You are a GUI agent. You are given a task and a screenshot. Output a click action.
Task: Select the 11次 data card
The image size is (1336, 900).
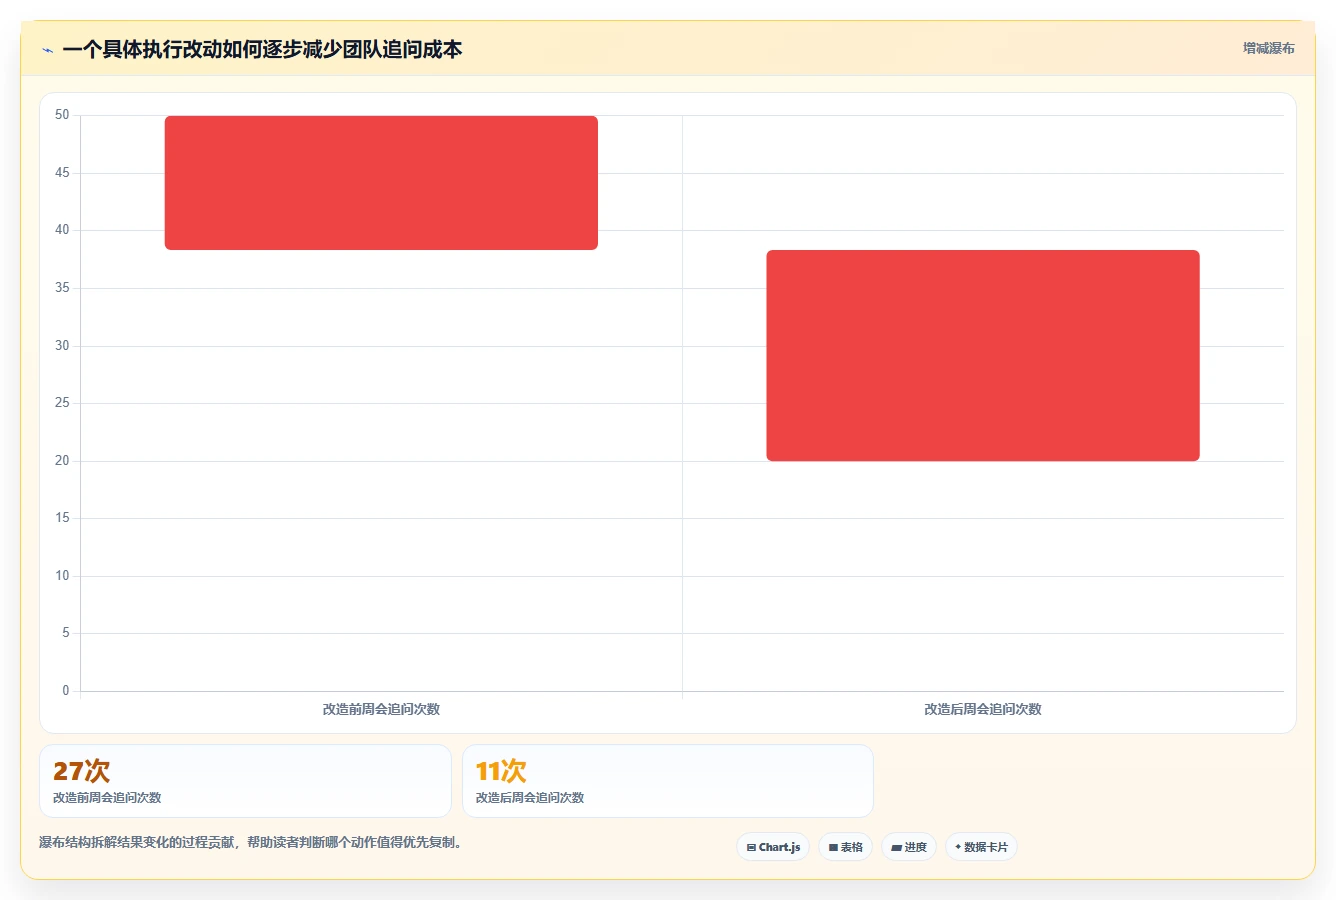tap(668, 781)
